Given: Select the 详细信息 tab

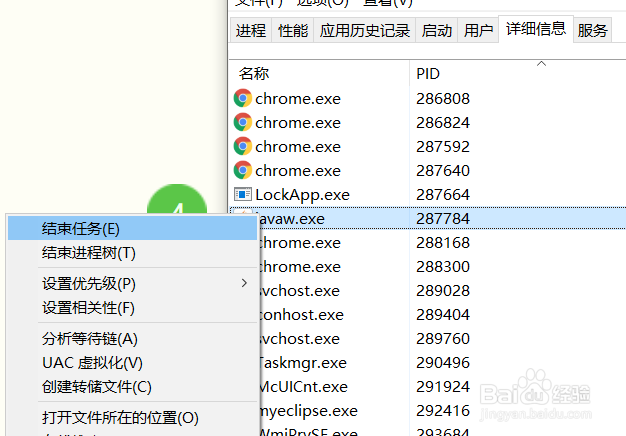Looking at the screenshot, I should coord(536,29).
